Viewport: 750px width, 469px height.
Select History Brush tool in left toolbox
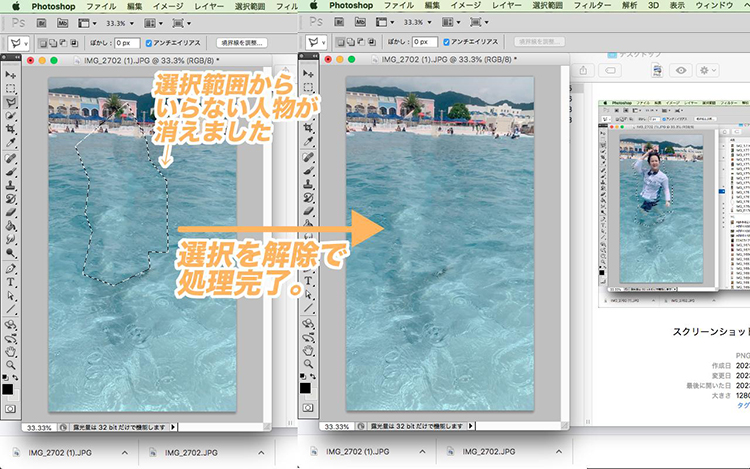(x=11, y=198)
